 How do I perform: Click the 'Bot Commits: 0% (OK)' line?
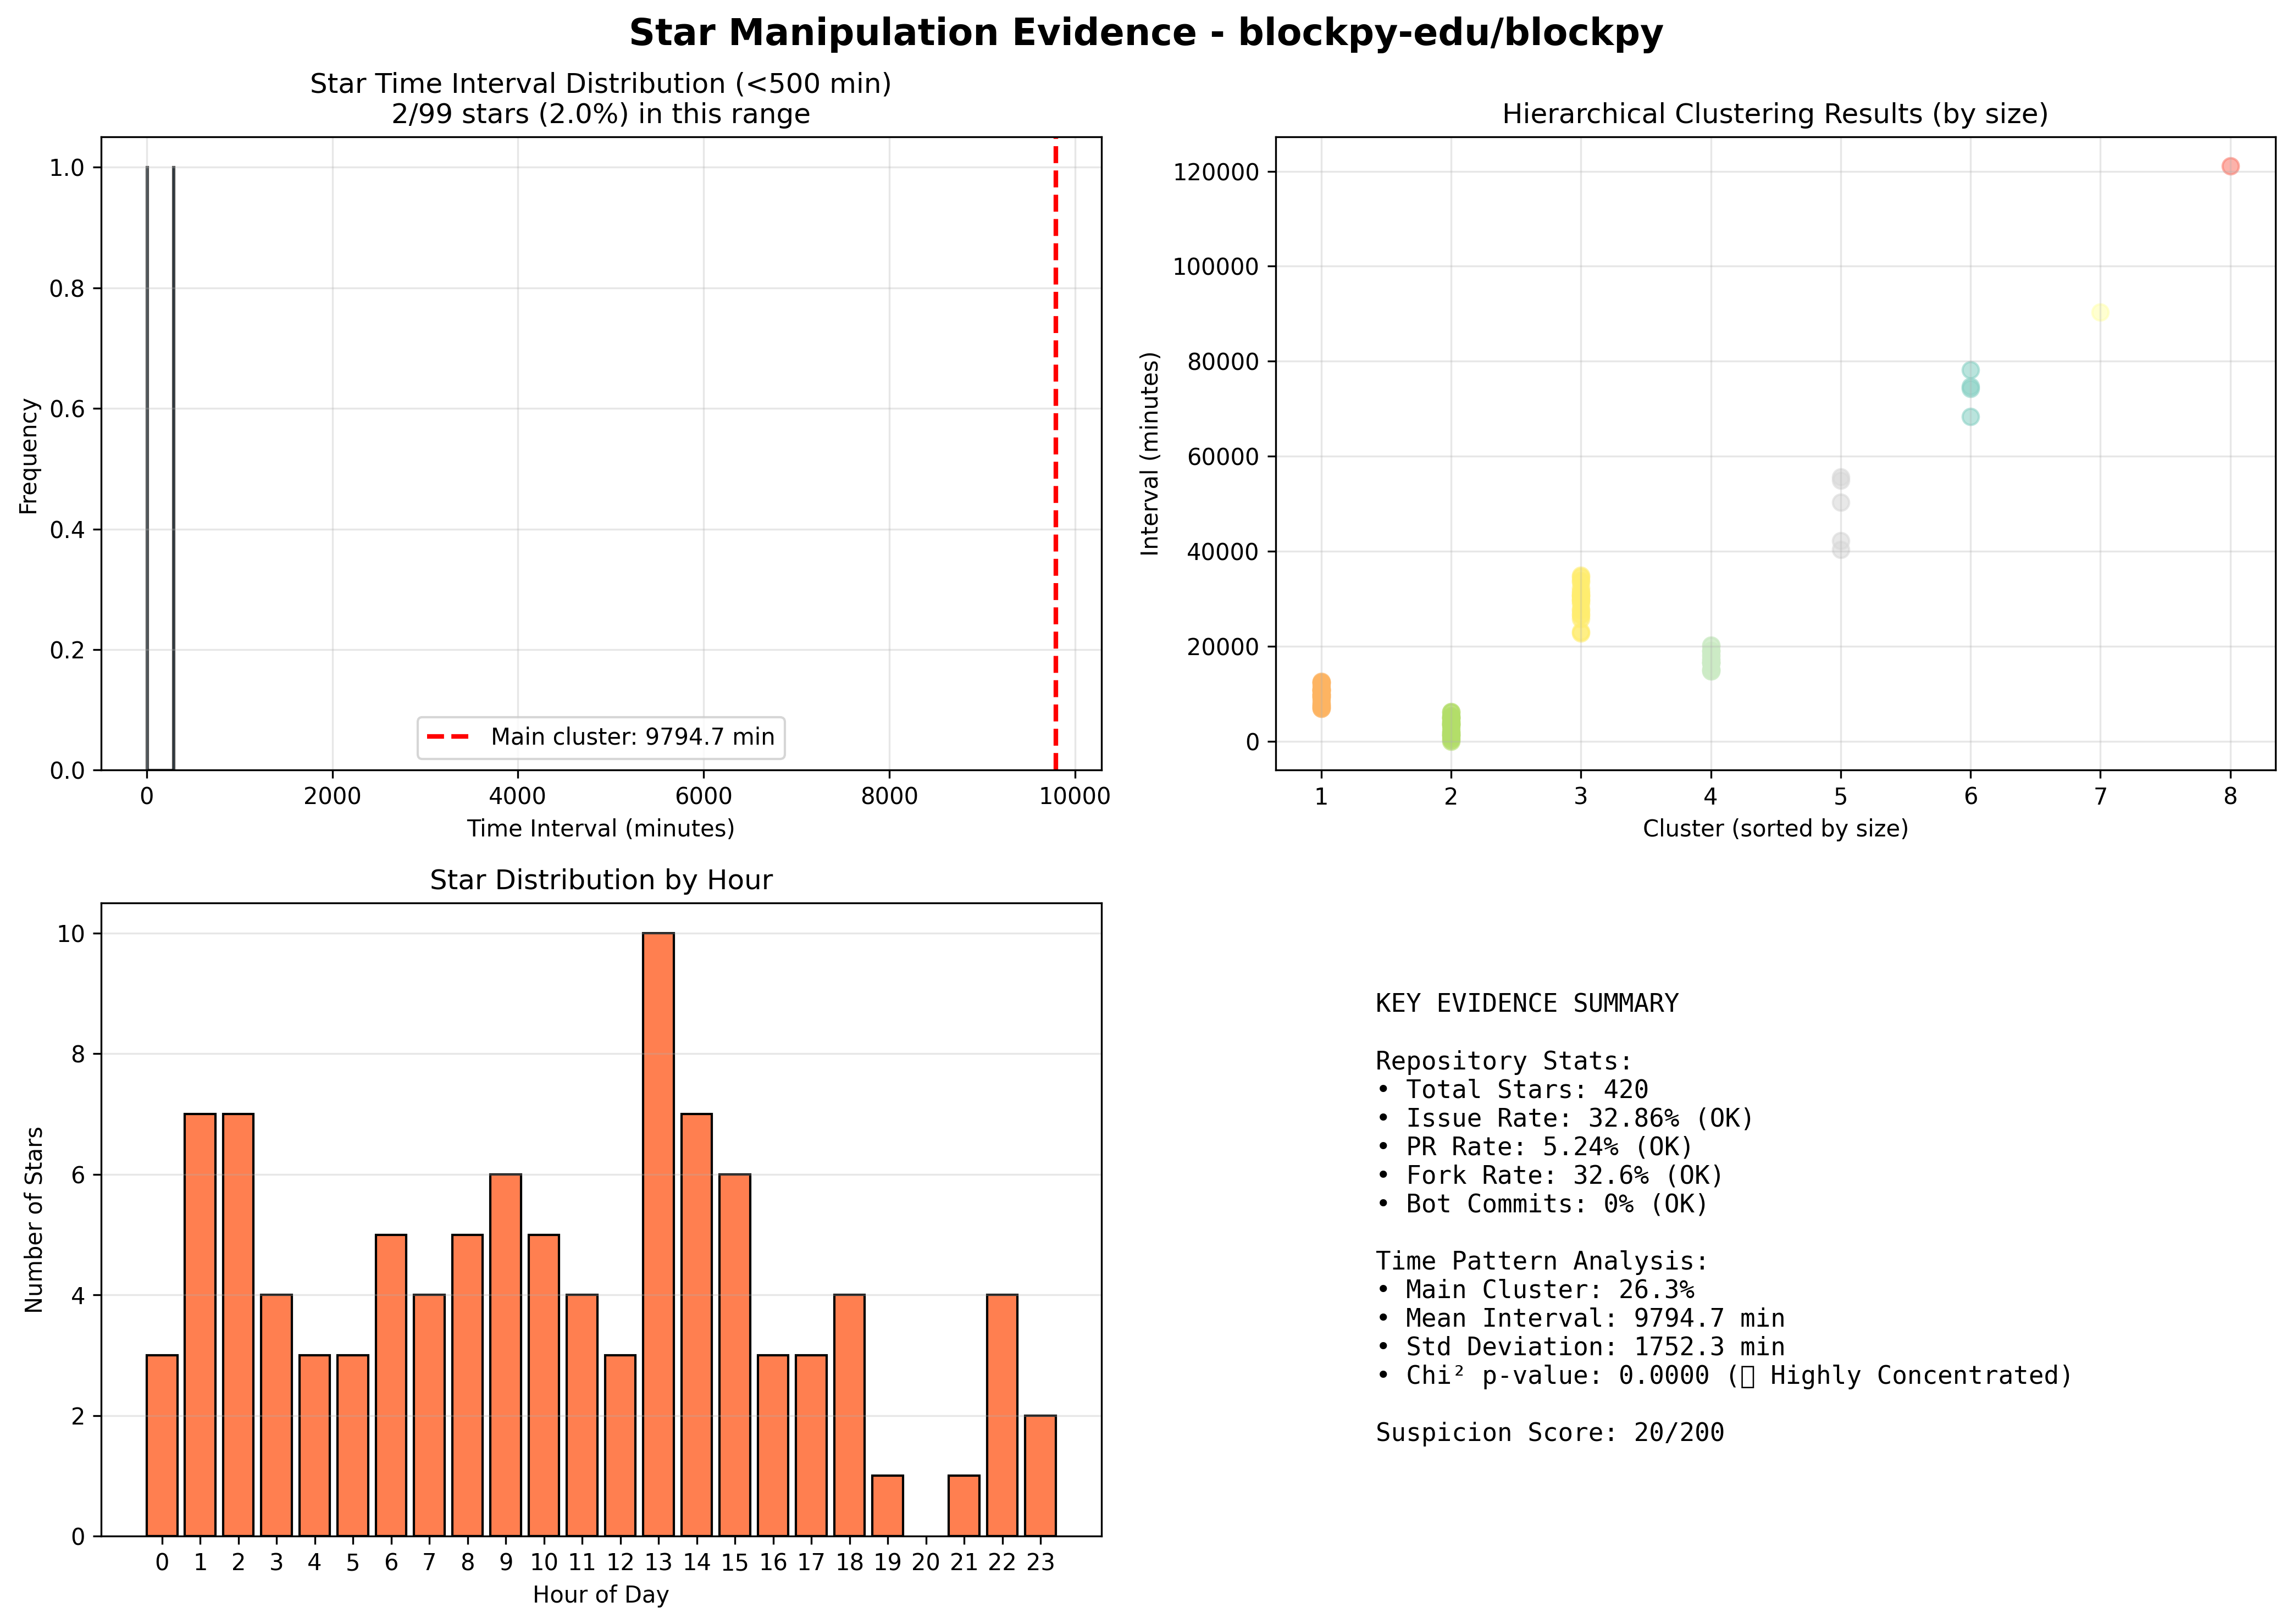(1542, 1204)
